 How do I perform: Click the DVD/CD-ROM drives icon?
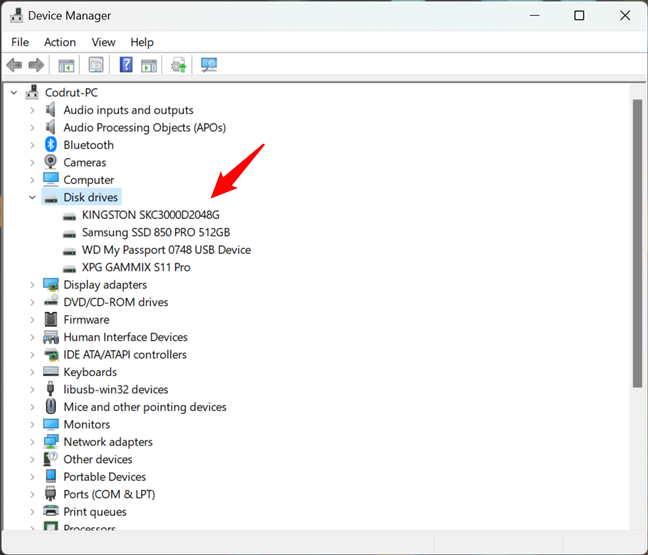pyautogui.click(x=51, y=301)
